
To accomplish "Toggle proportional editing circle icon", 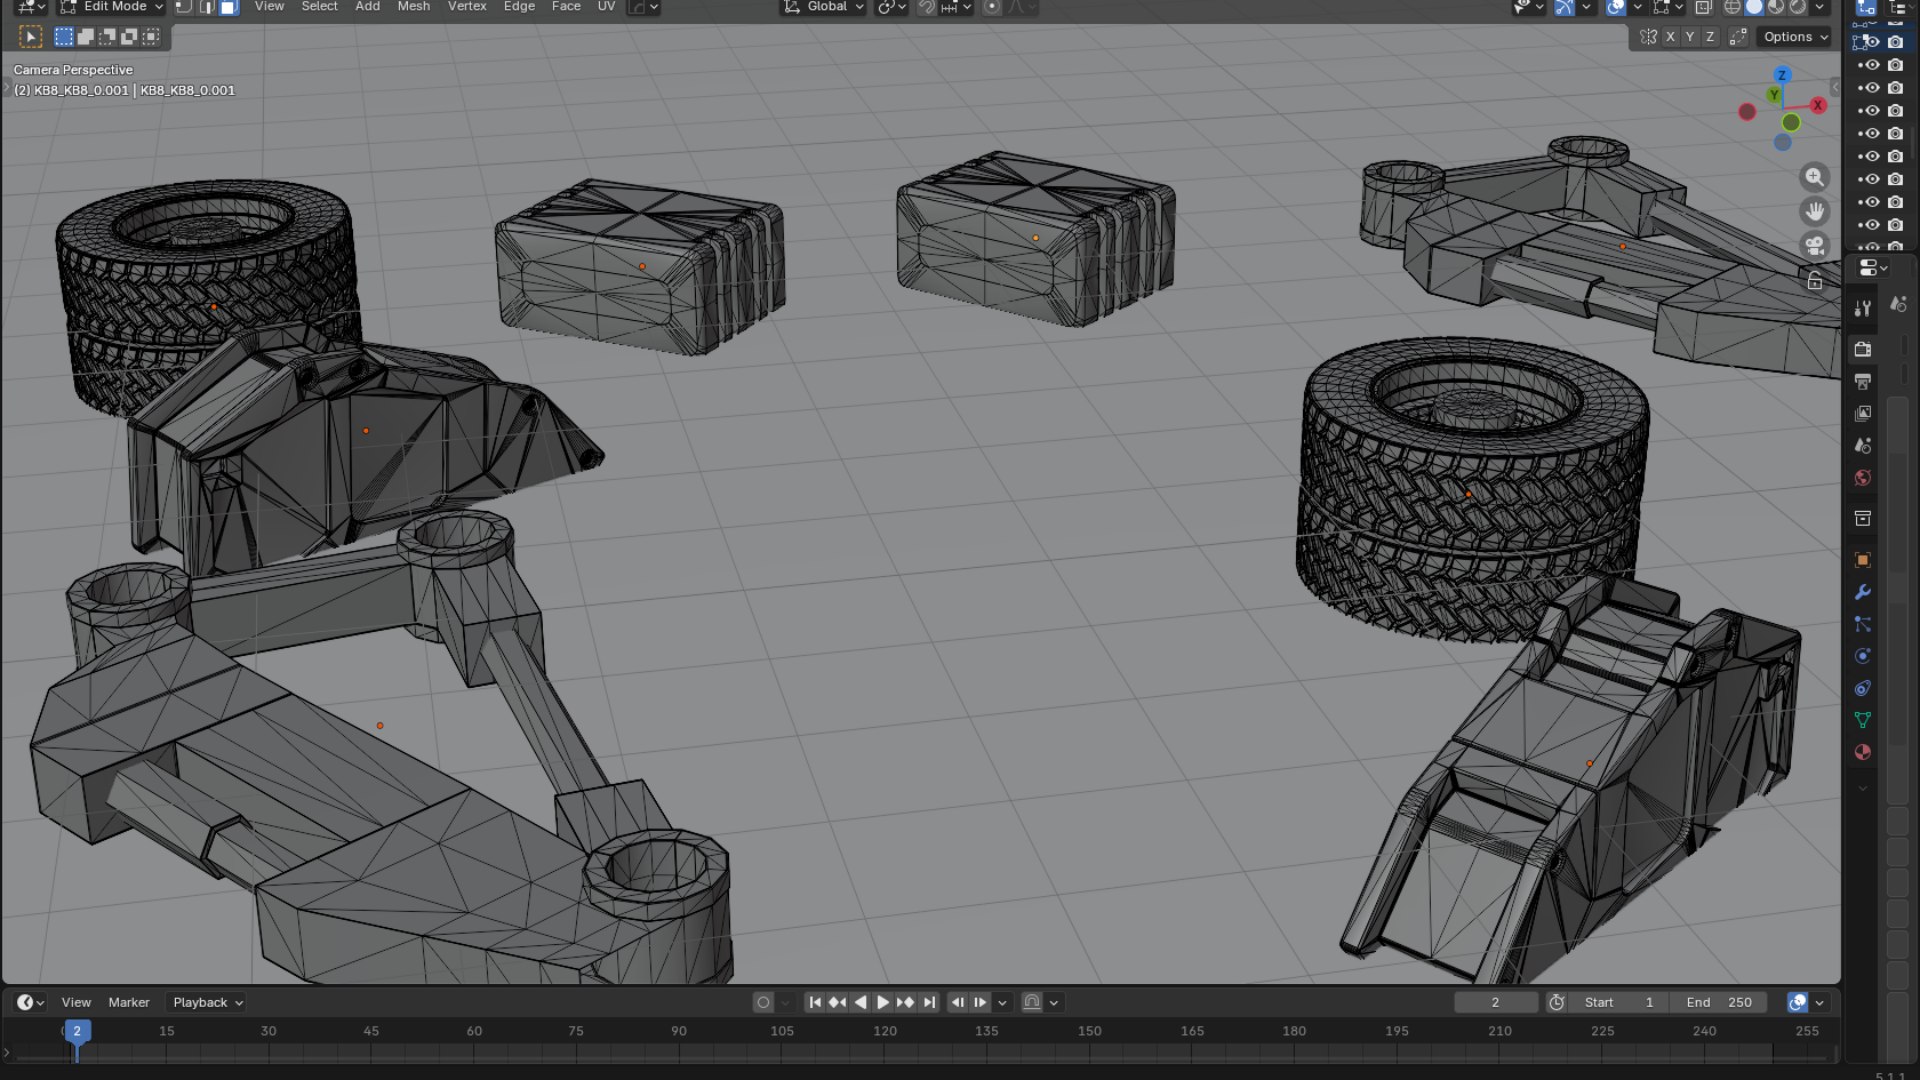I will pos(991,7).
